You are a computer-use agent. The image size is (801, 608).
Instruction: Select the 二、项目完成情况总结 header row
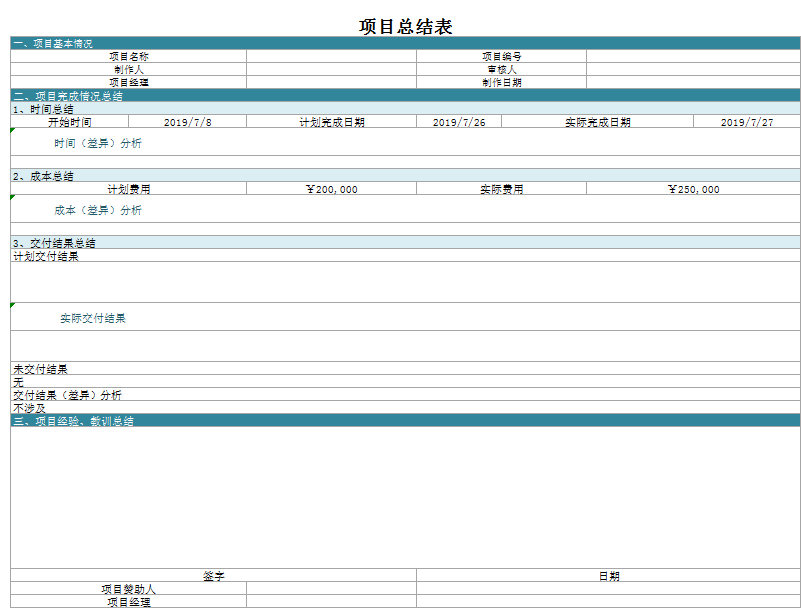pyautogui.click(x=68, y=96)
